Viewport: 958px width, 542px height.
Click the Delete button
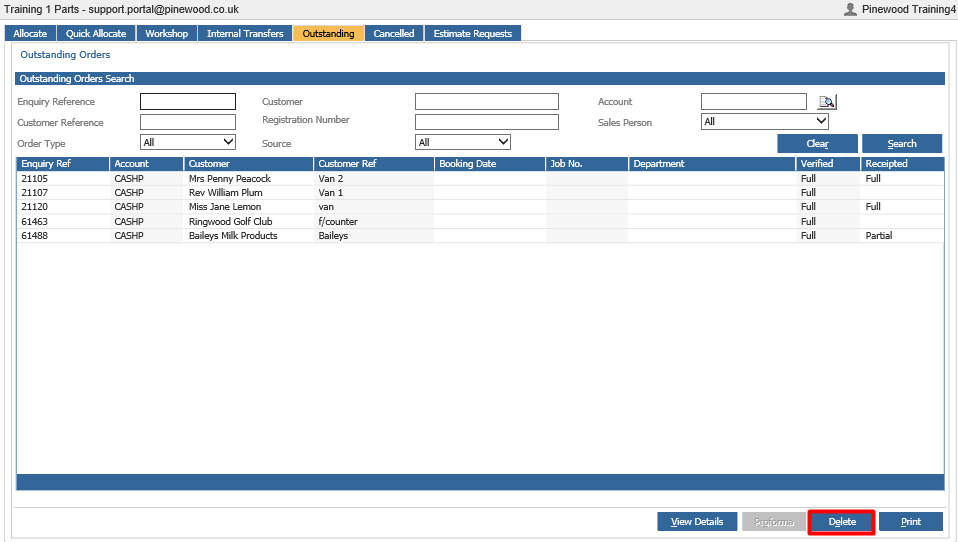coord(842,522)
